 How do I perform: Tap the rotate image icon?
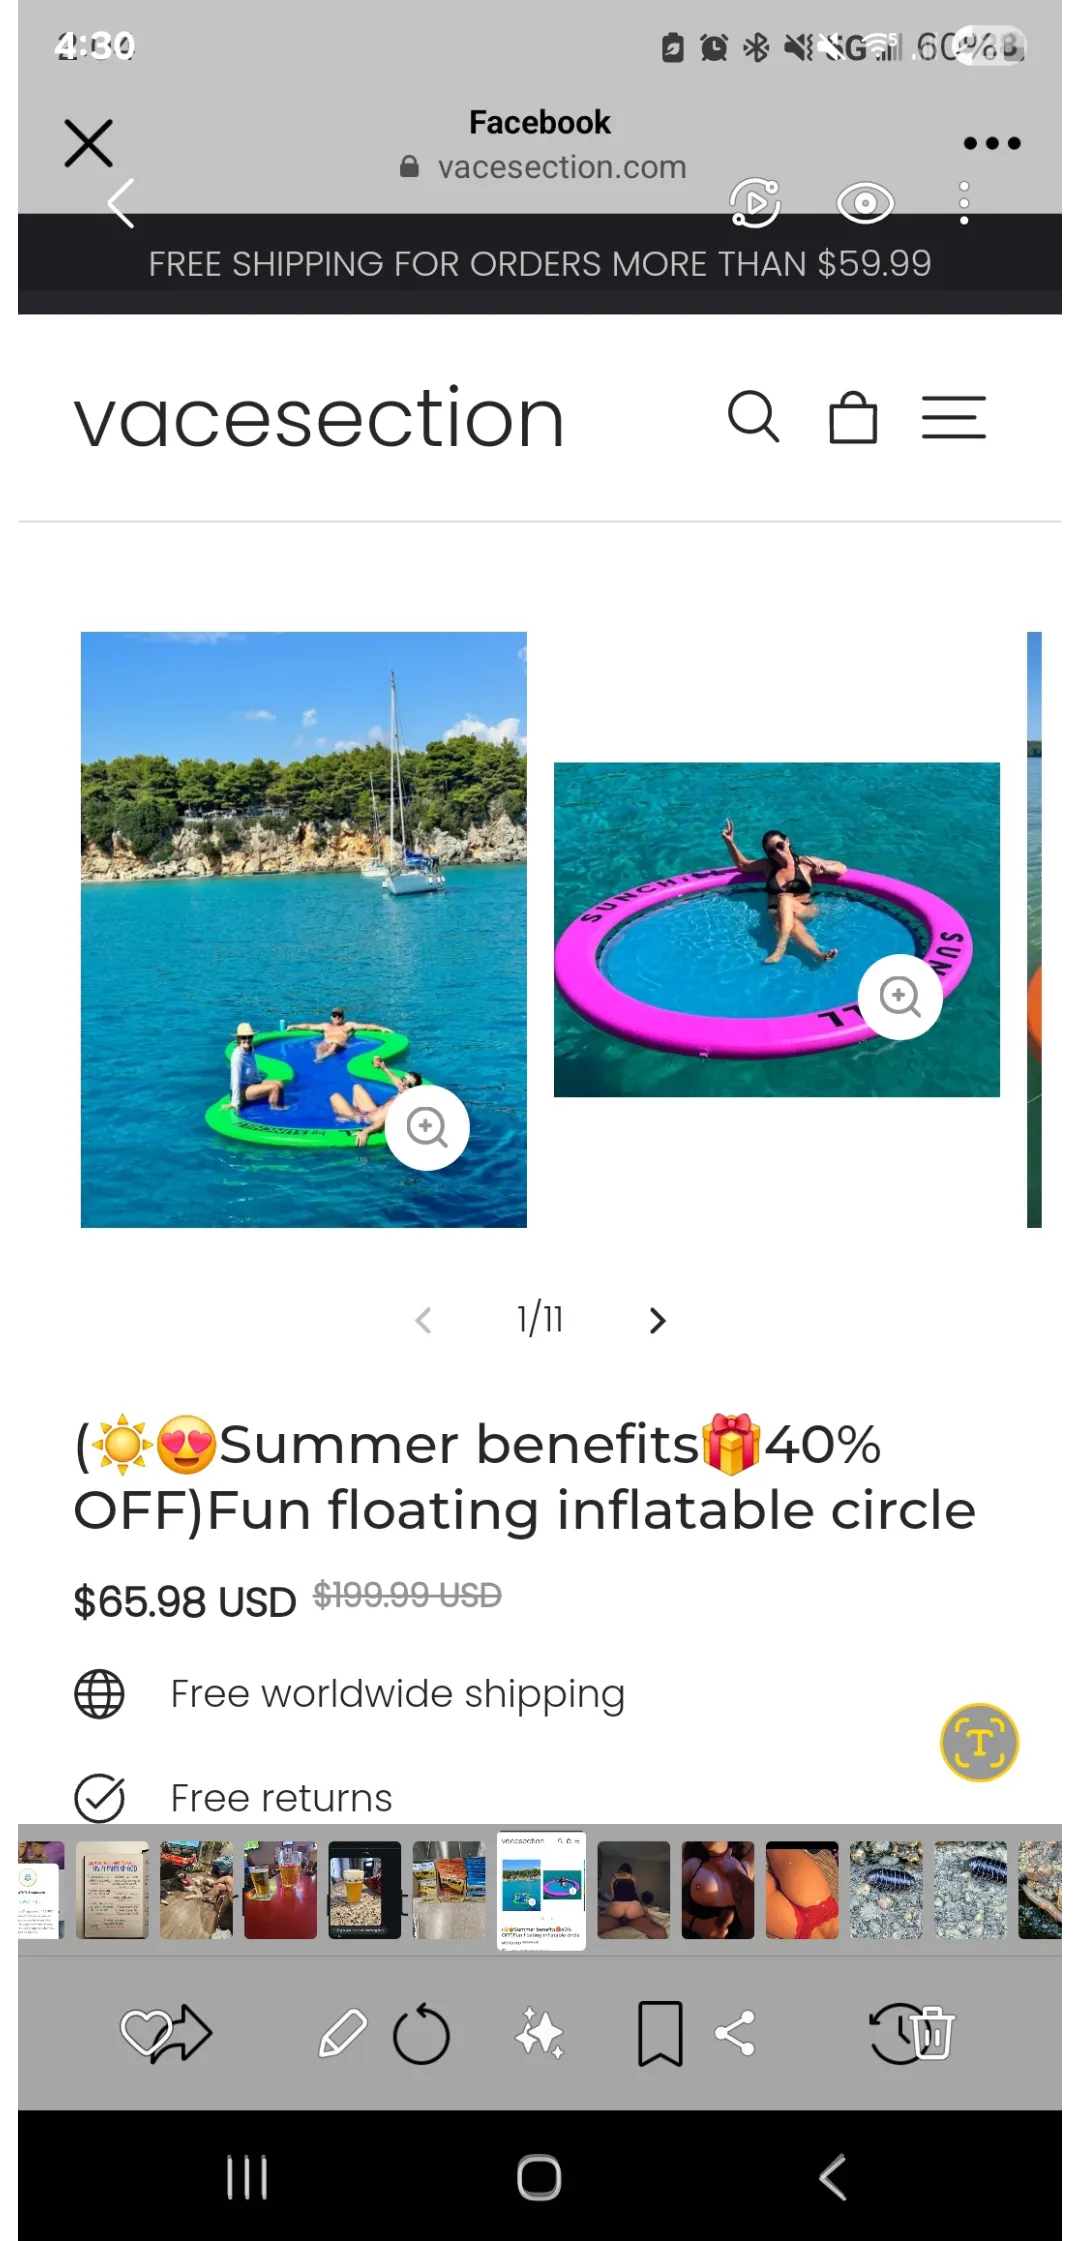[x=421, y=2034]
